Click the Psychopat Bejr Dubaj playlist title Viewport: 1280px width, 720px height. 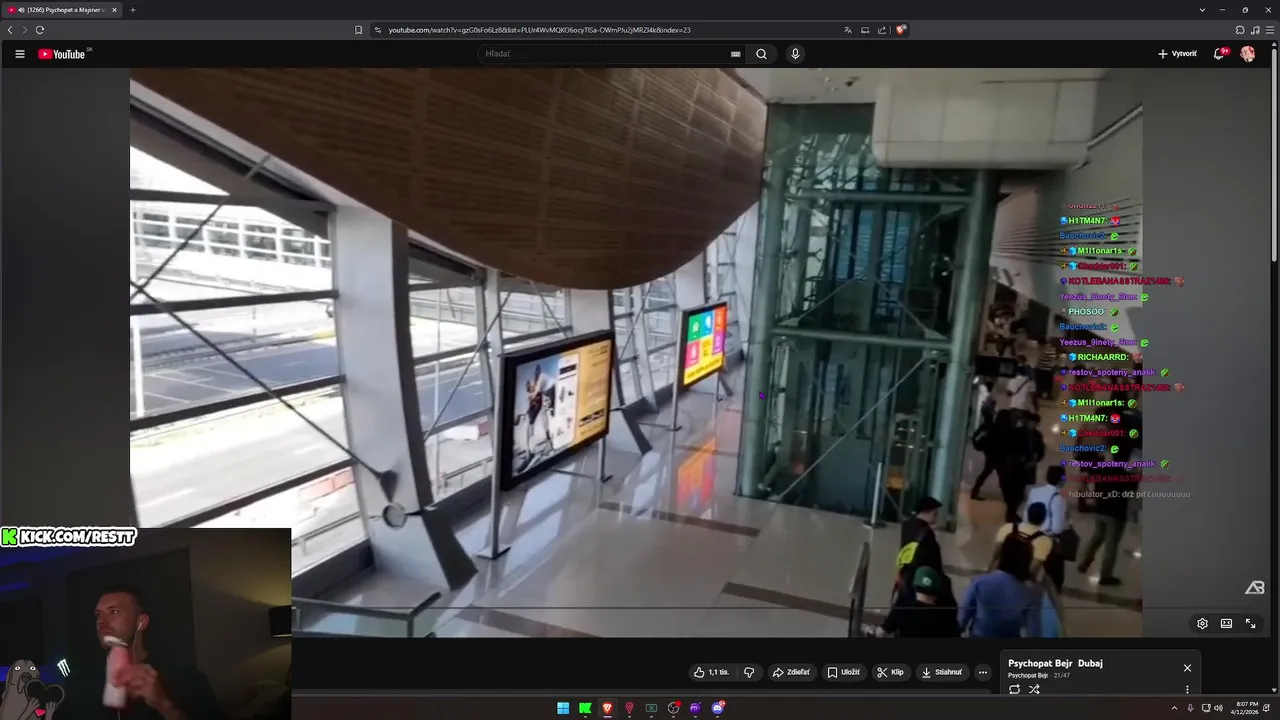[x=1055, y=663]
